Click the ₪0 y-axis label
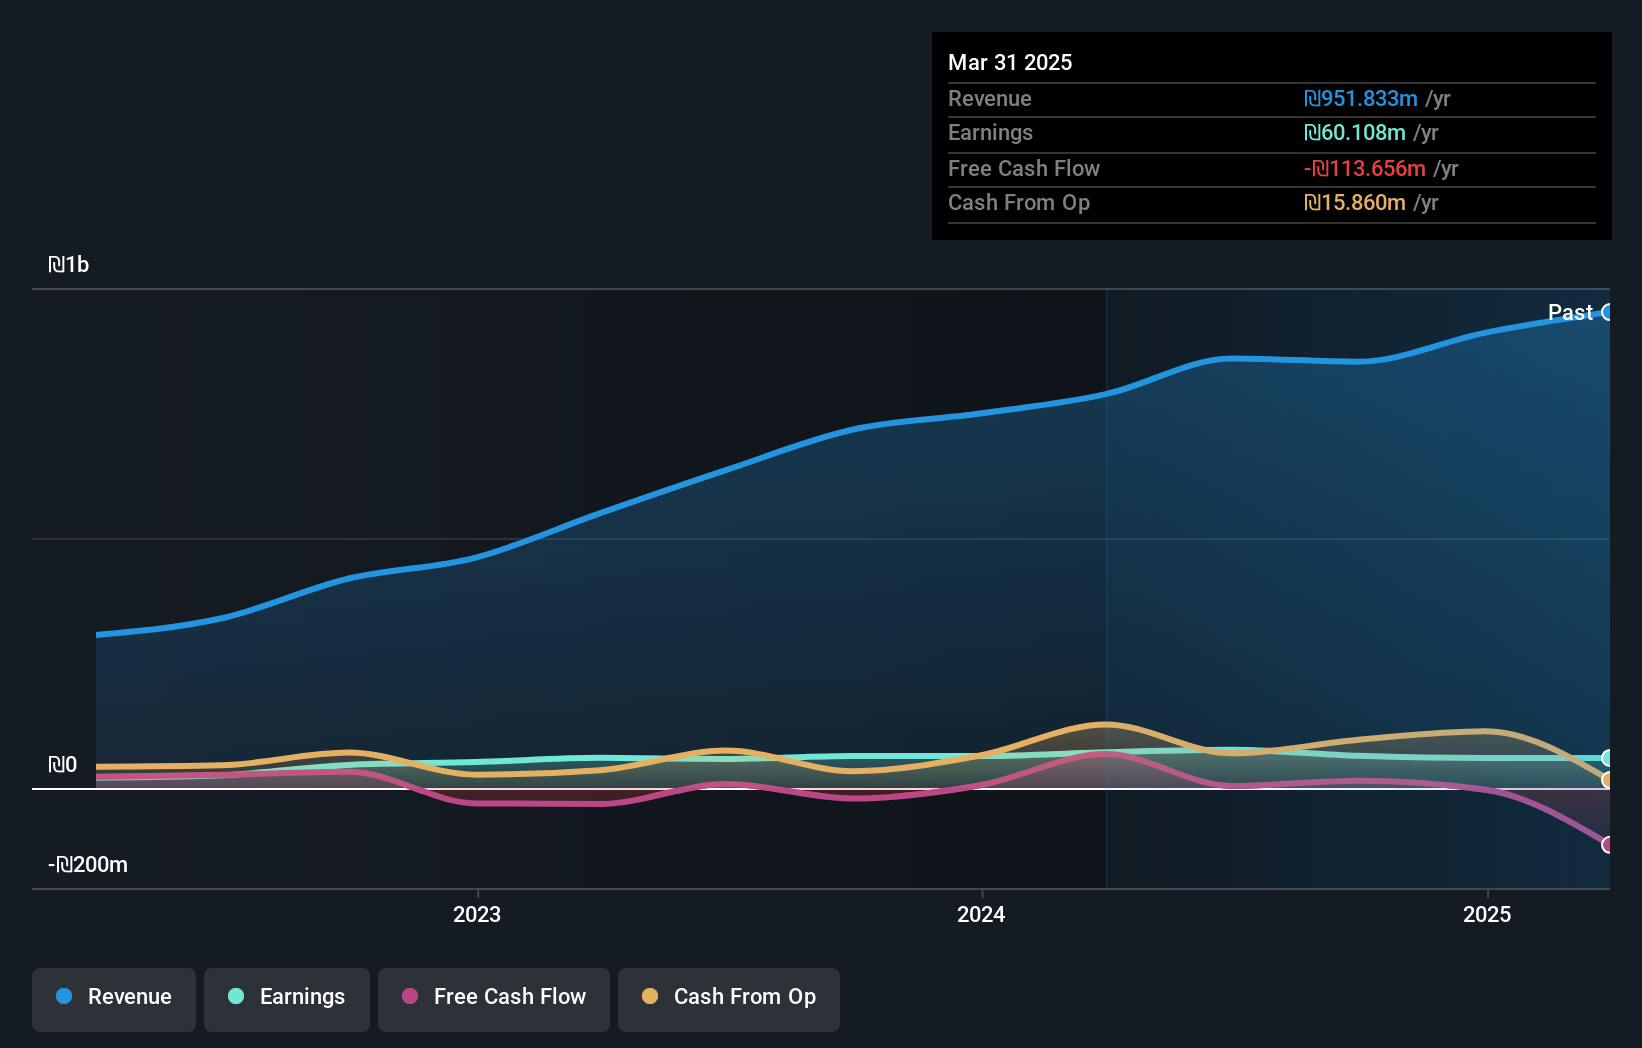Screen dimensions: 1642x1048 [x=62, y=764]
